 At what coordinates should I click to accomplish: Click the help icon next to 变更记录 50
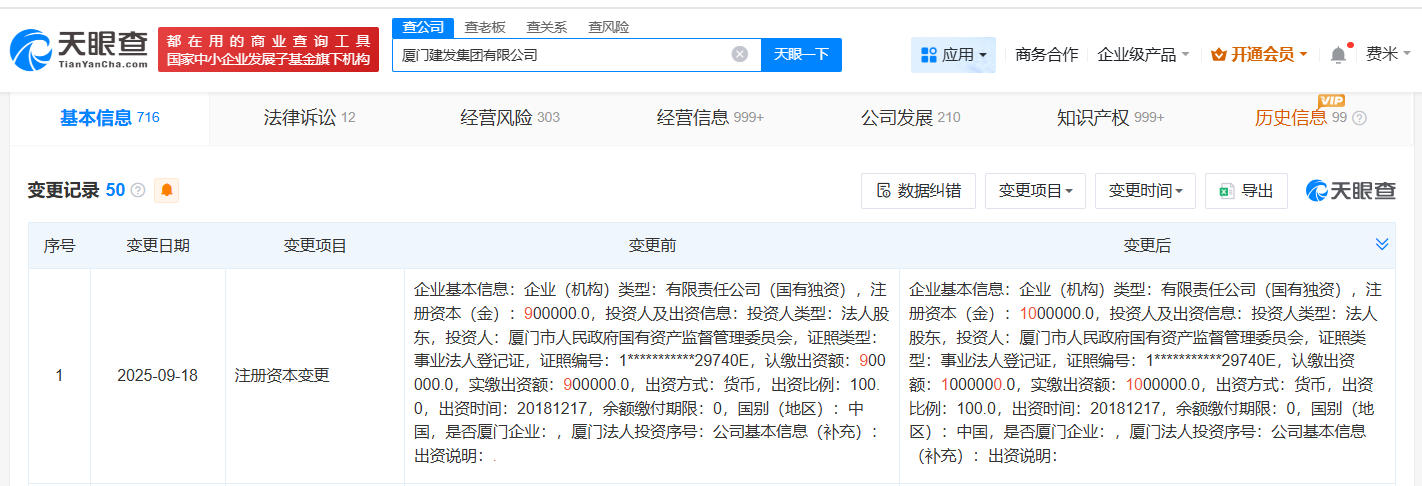(x=138, y=190)
